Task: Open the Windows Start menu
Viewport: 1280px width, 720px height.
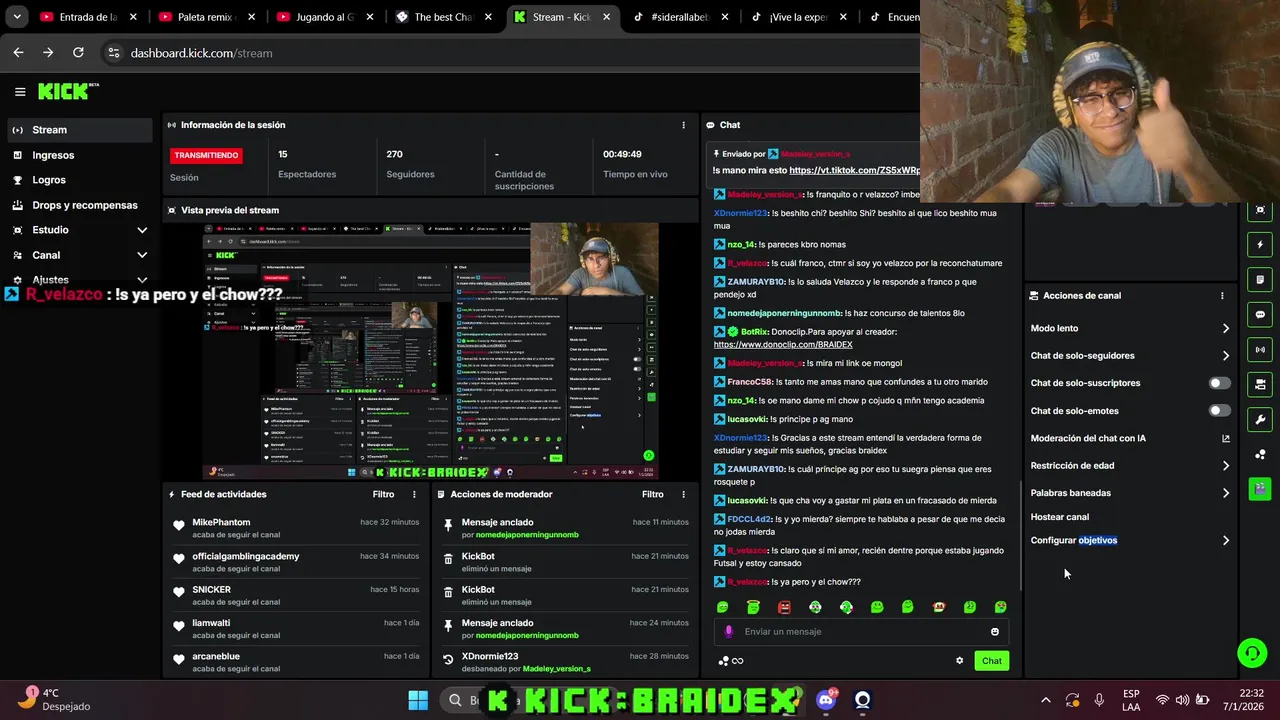Action: [418, 700]
